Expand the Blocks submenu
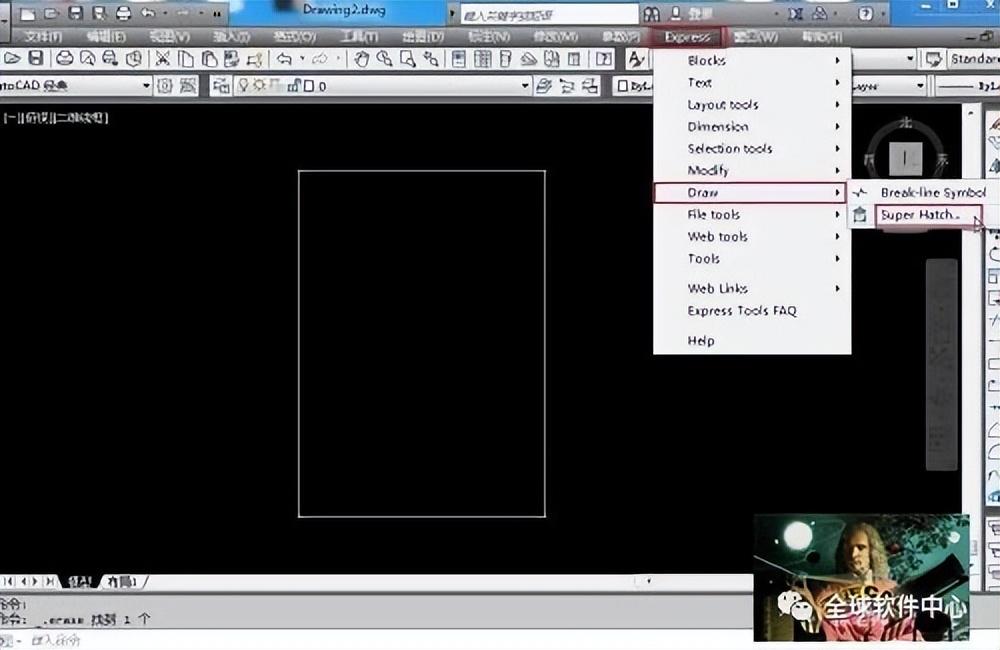 pyautogui.click(x=752, y=61)
